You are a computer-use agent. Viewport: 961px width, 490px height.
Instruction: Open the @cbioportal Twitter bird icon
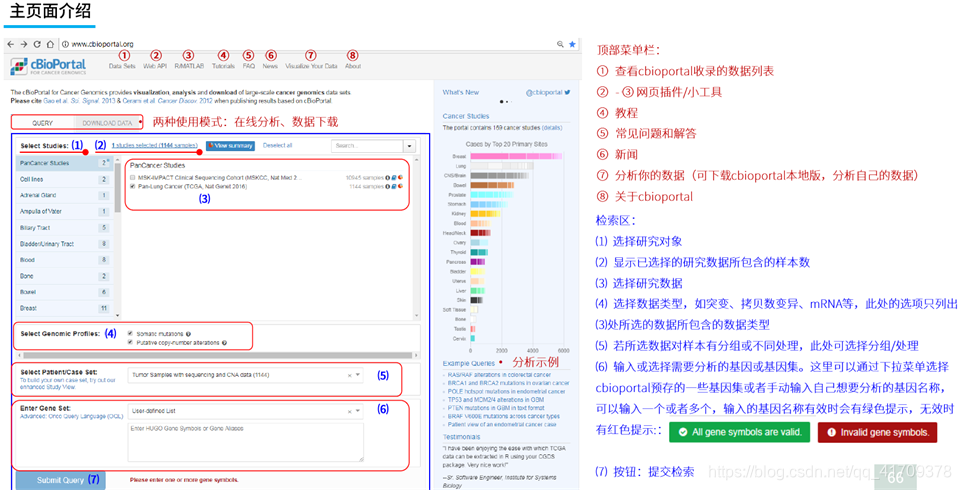568,92
